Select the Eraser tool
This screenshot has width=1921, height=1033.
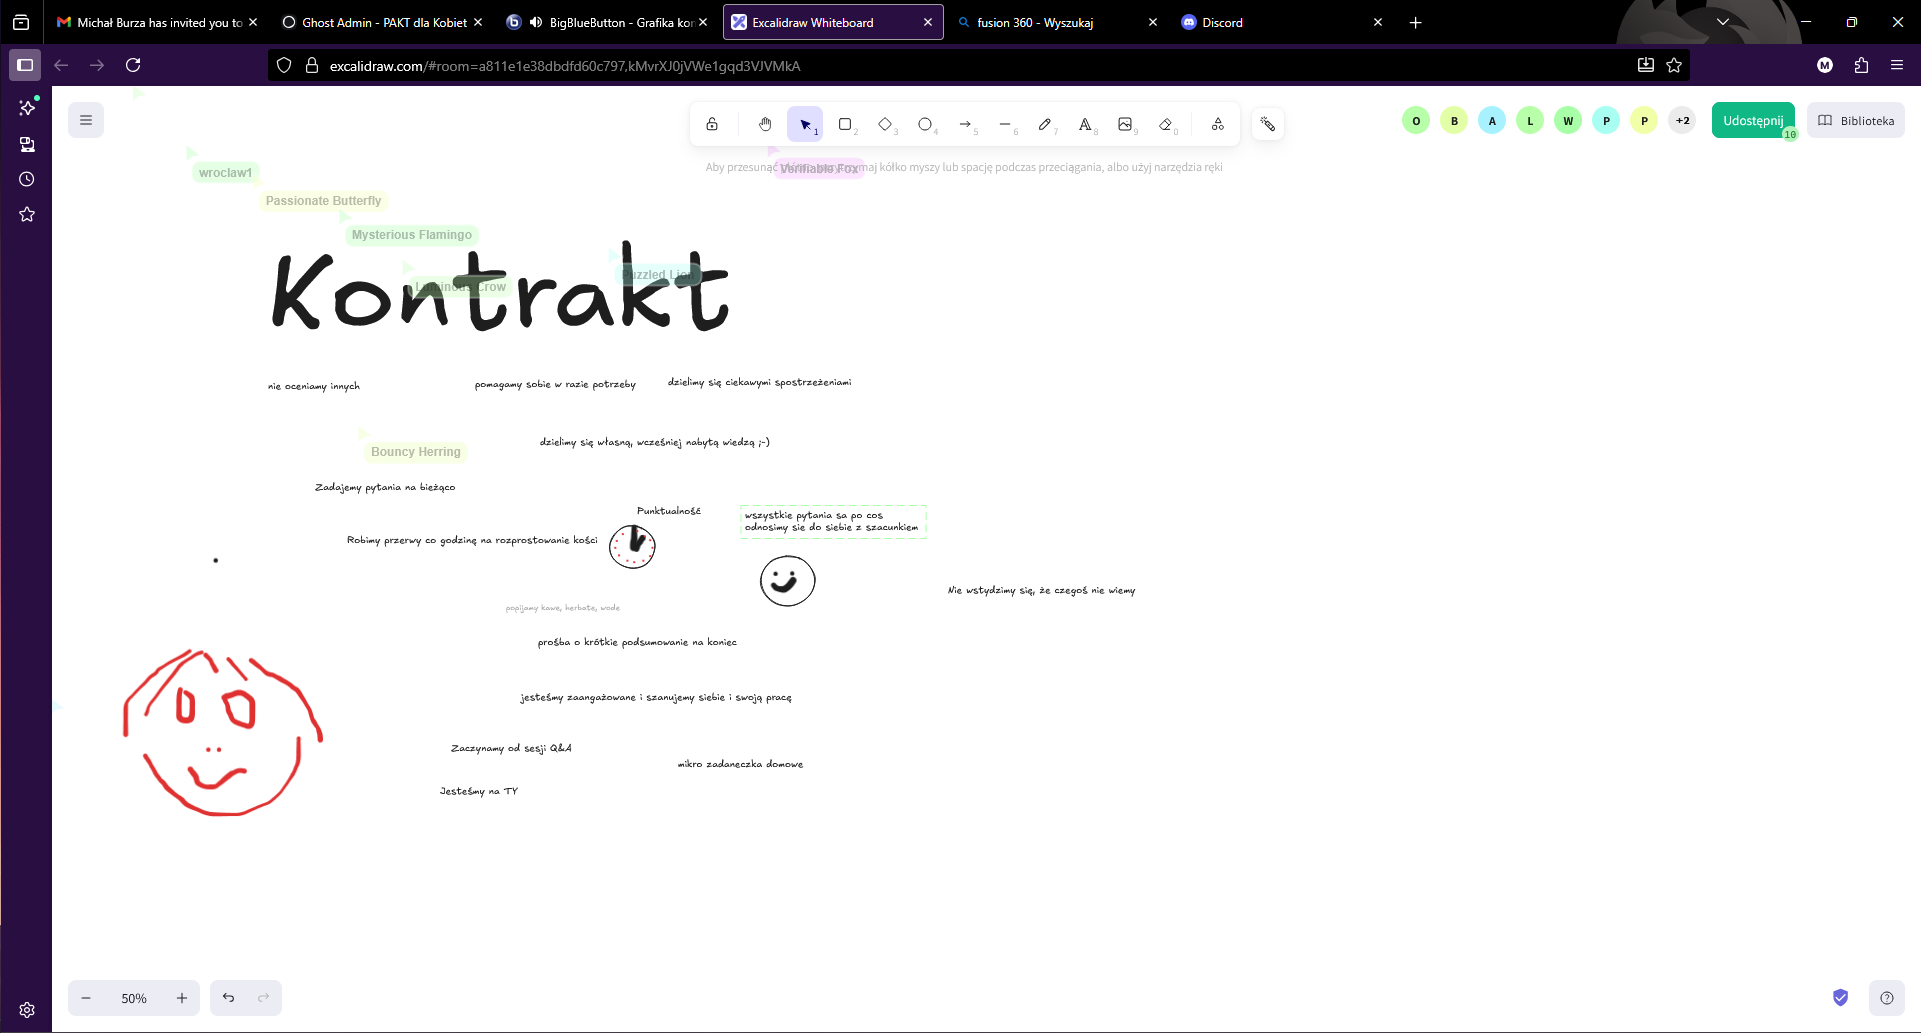pyautogui.click(x=1165, y=124)
